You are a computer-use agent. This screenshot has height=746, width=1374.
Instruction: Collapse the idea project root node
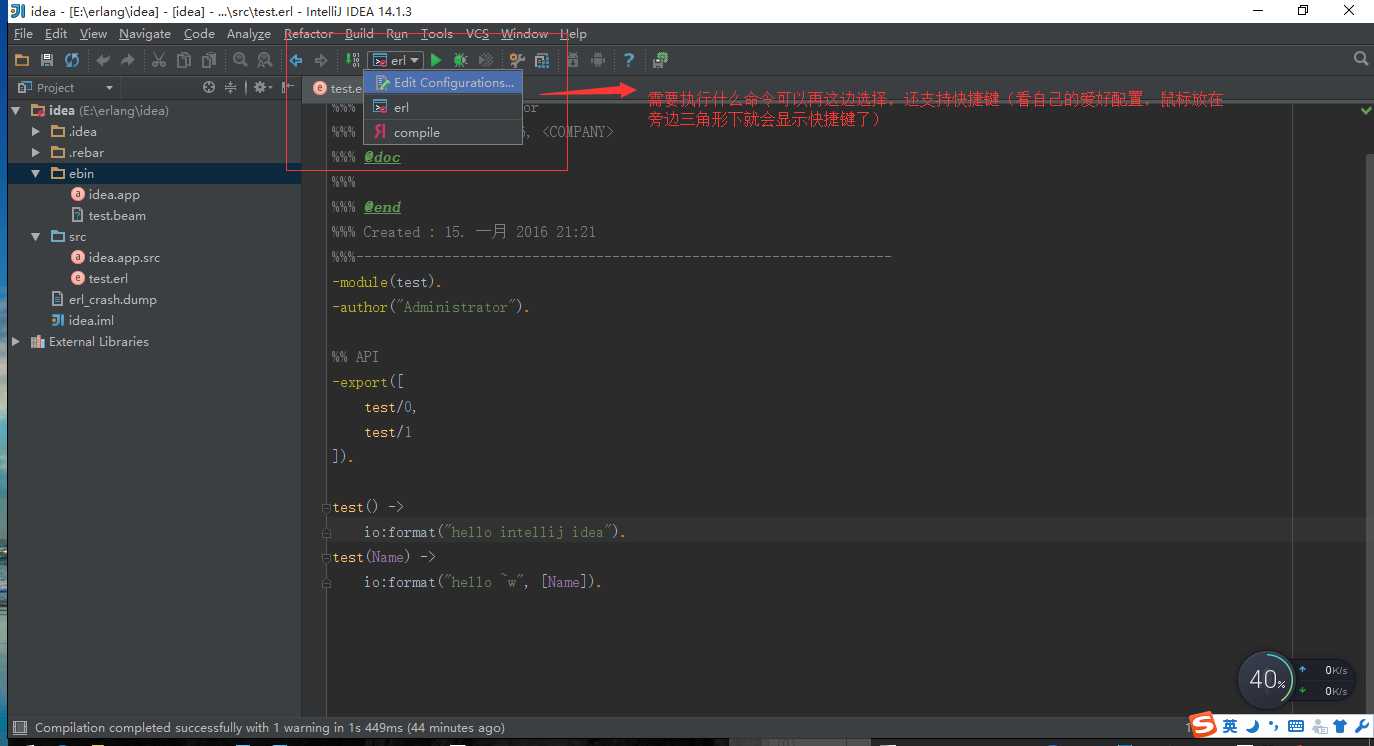16,111
